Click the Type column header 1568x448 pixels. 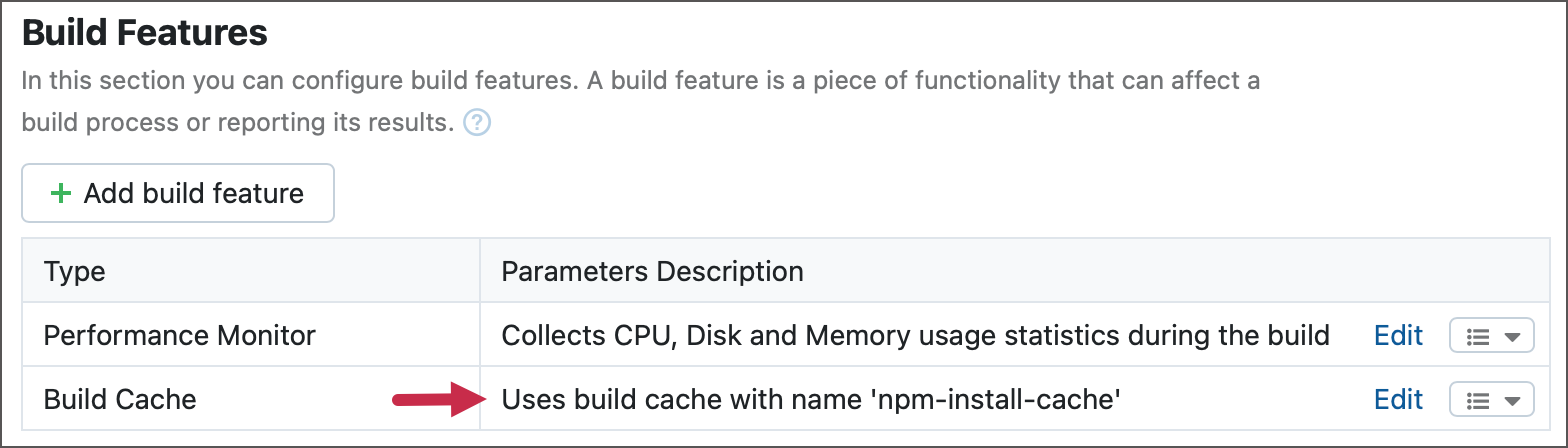click(75, 271)
